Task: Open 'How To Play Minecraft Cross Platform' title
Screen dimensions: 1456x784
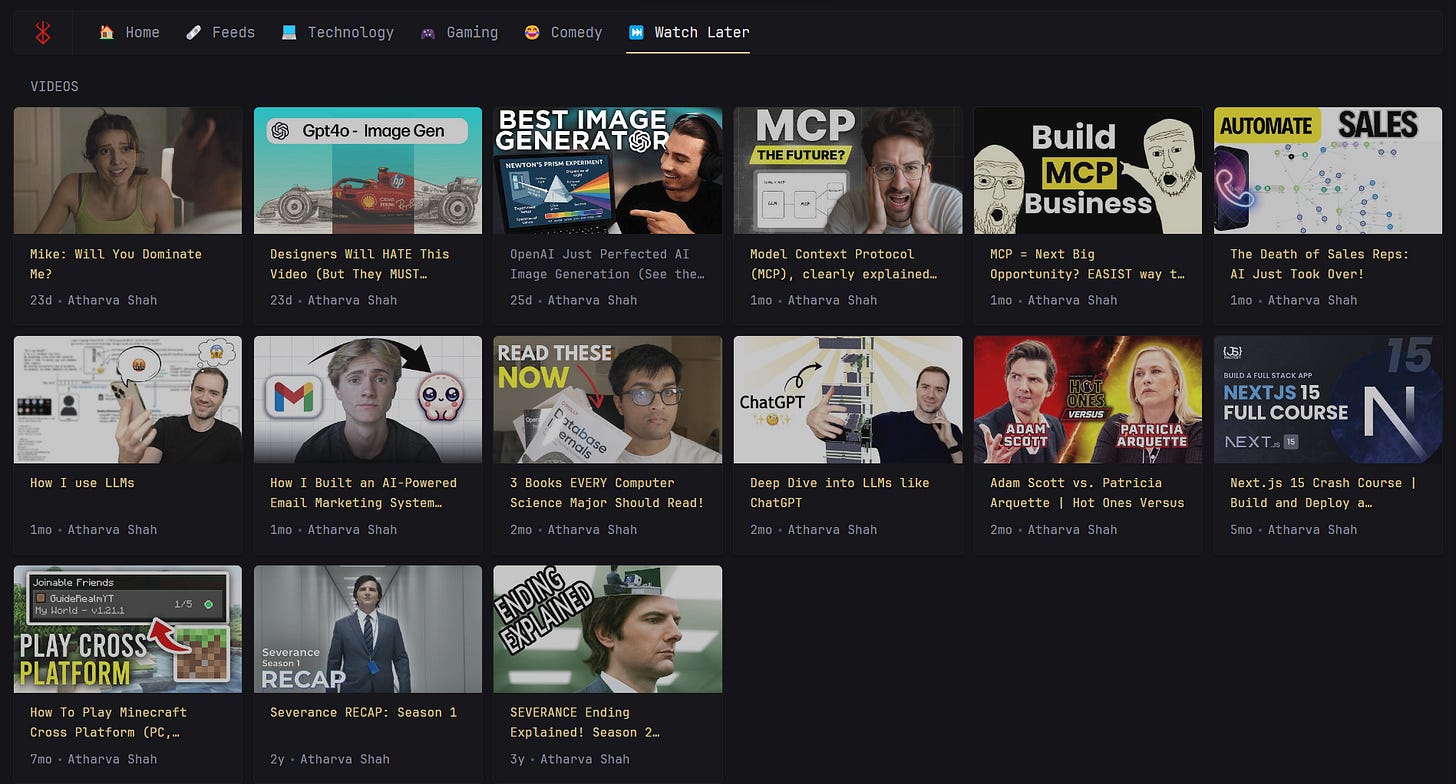Action: [108, 722]
